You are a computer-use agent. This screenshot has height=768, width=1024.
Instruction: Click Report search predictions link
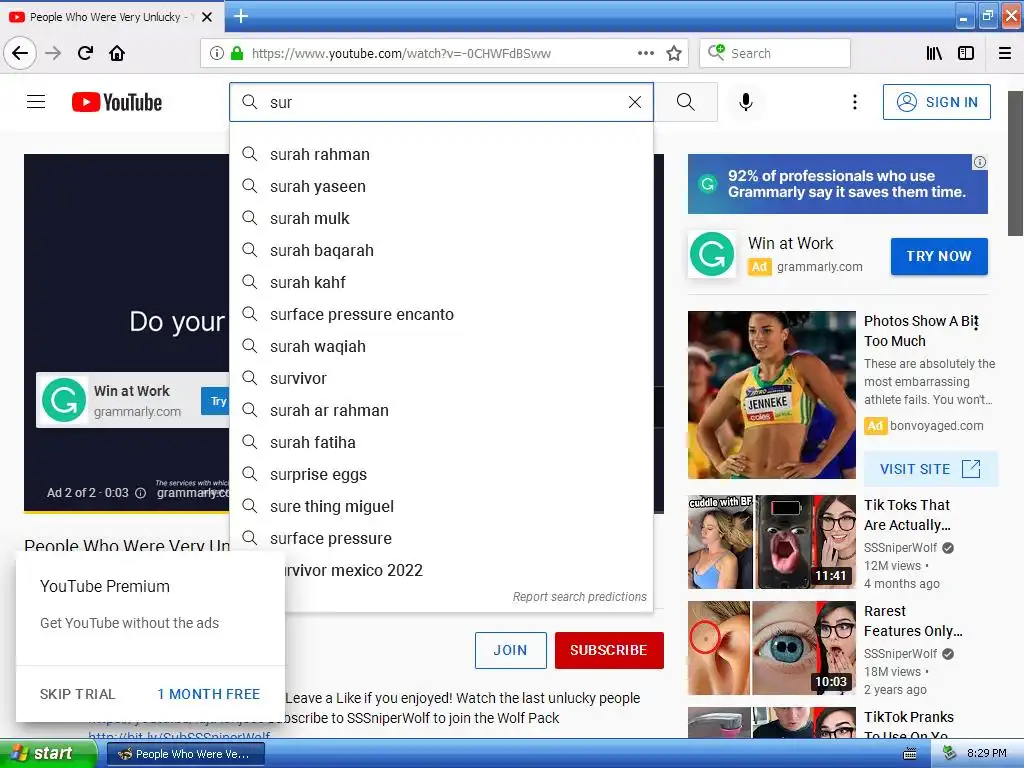[579, 597]
